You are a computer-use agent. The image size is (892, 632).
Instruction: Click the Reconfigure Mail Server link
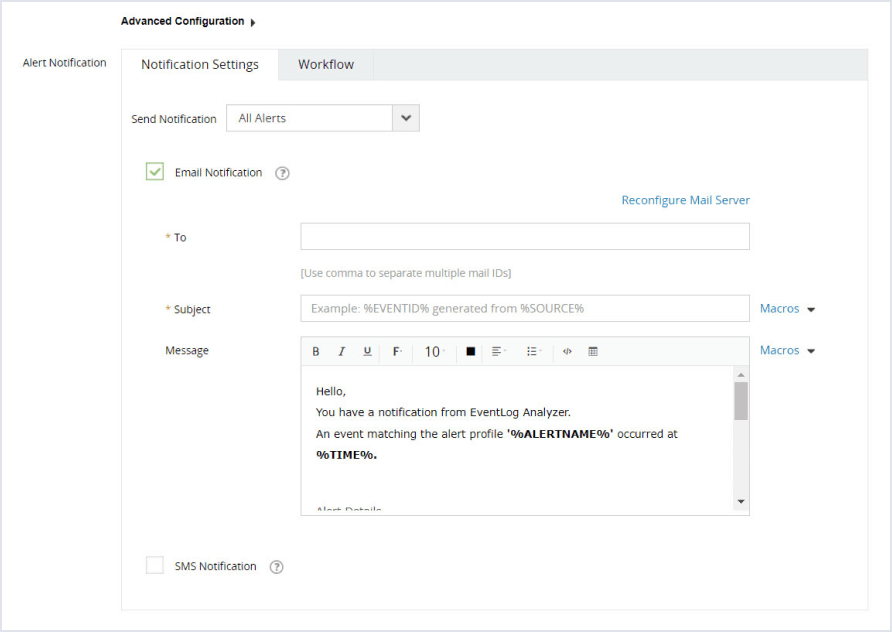tap(685, 200)
